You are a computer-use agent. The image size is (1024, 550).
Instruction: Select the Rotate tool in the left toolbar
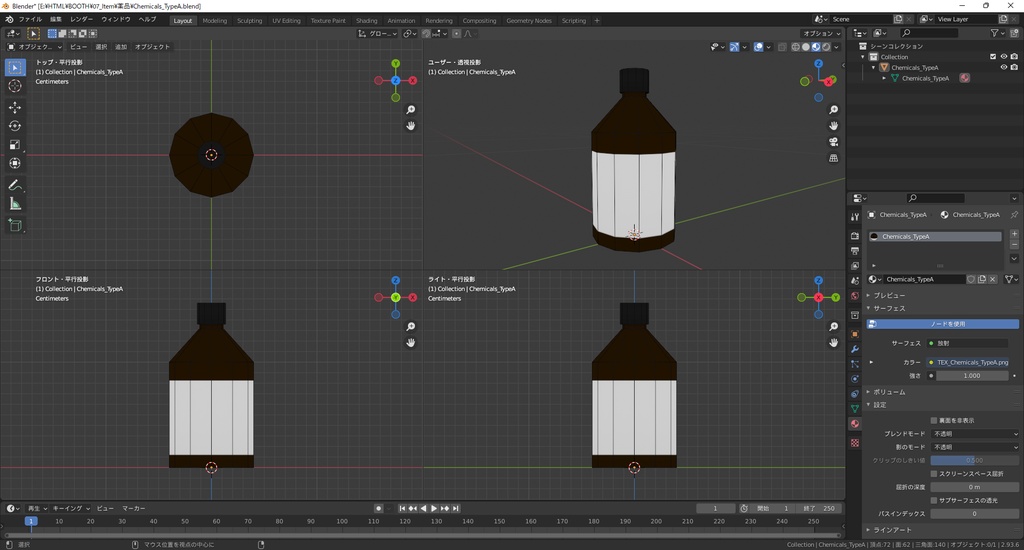(x=15, y=126)
